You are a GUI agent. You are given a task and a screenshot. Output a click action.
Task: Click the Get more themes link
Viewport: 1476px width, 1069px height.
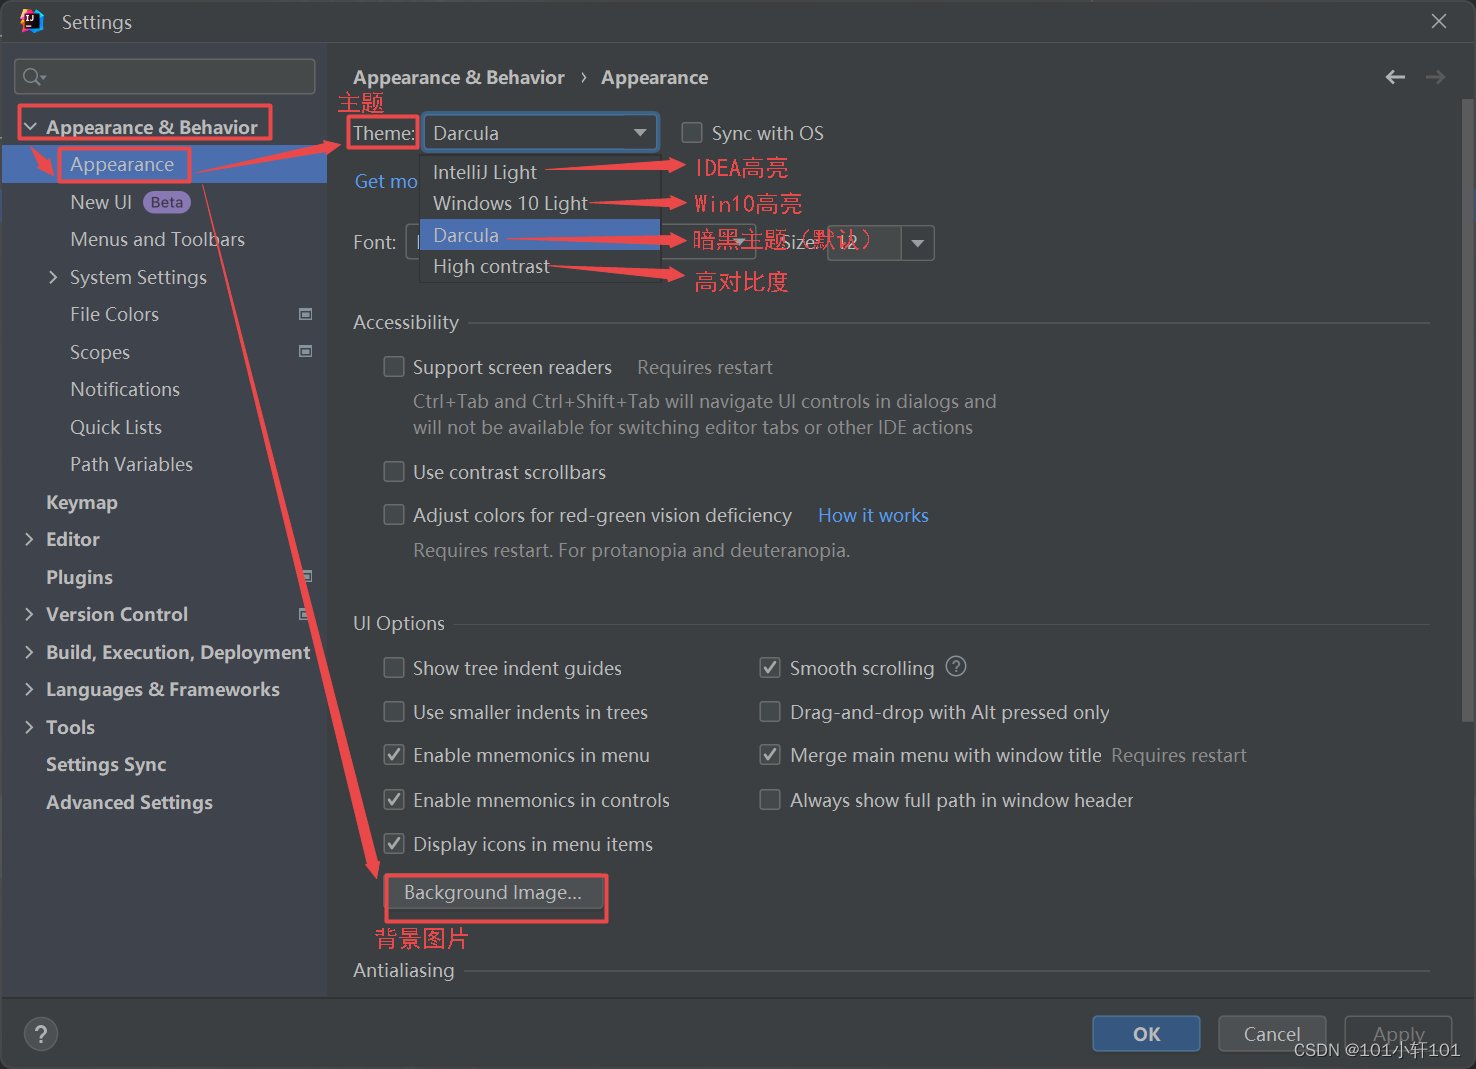386,181
